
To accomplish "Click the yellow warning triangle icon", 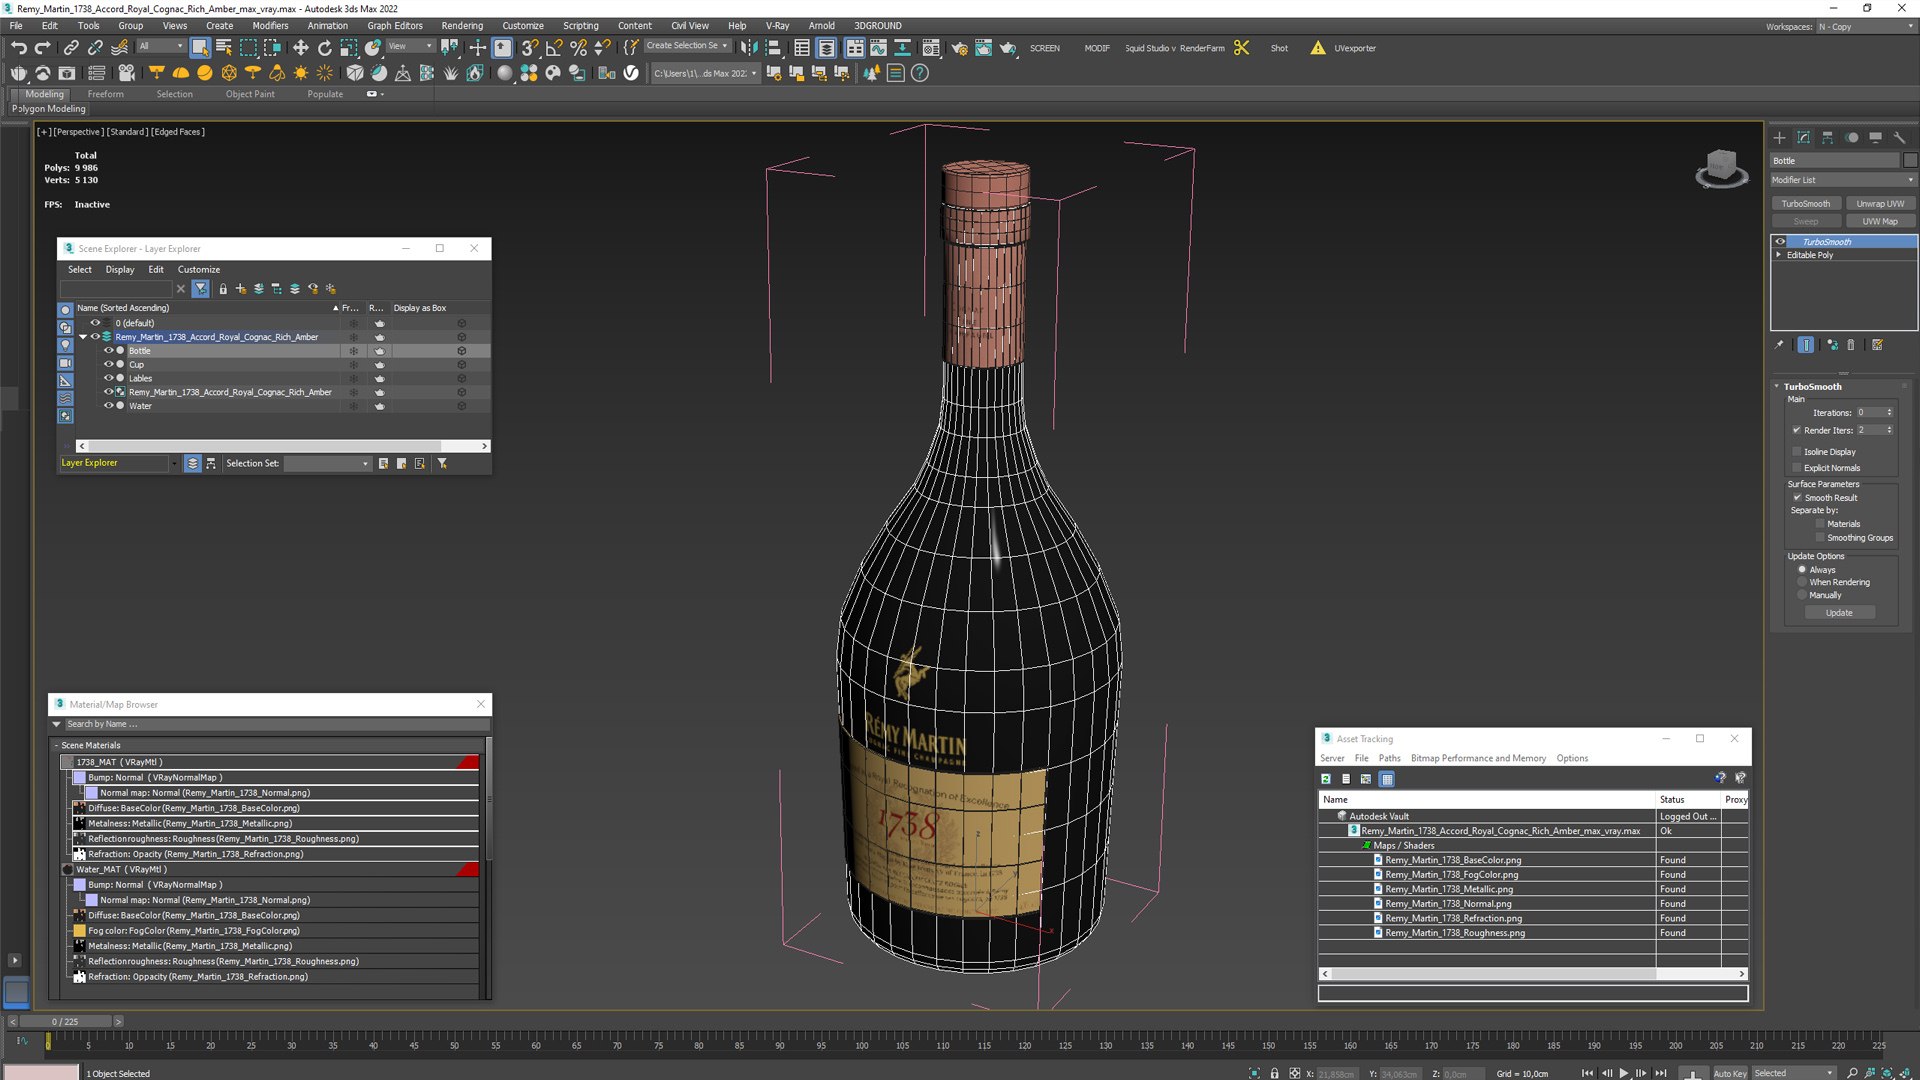I will point(1318,47).
